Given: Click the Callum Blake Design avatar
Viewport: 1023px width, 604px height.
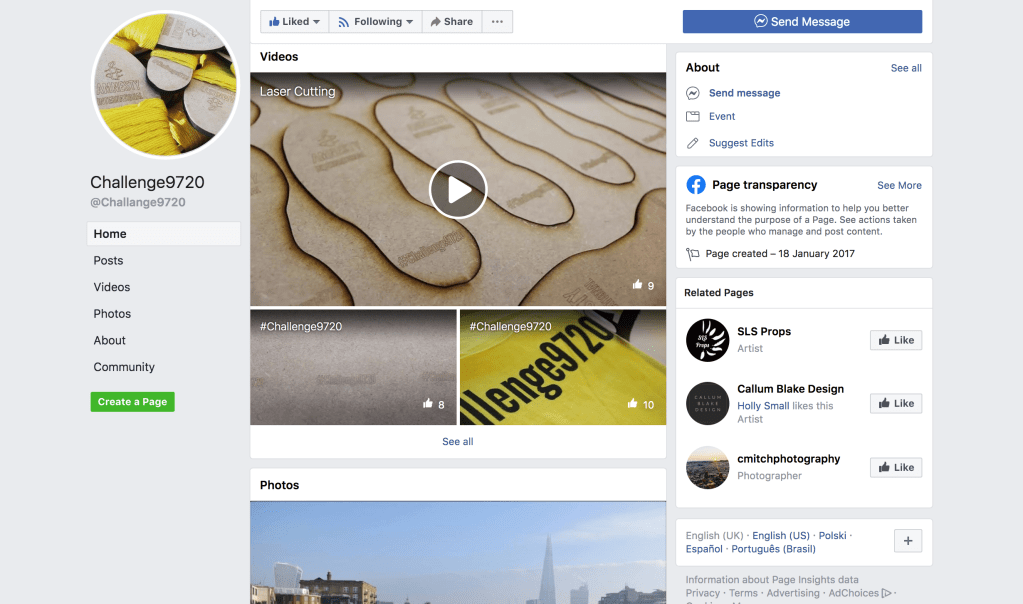Looking at the screenshot, I should [x=707, y=403].
